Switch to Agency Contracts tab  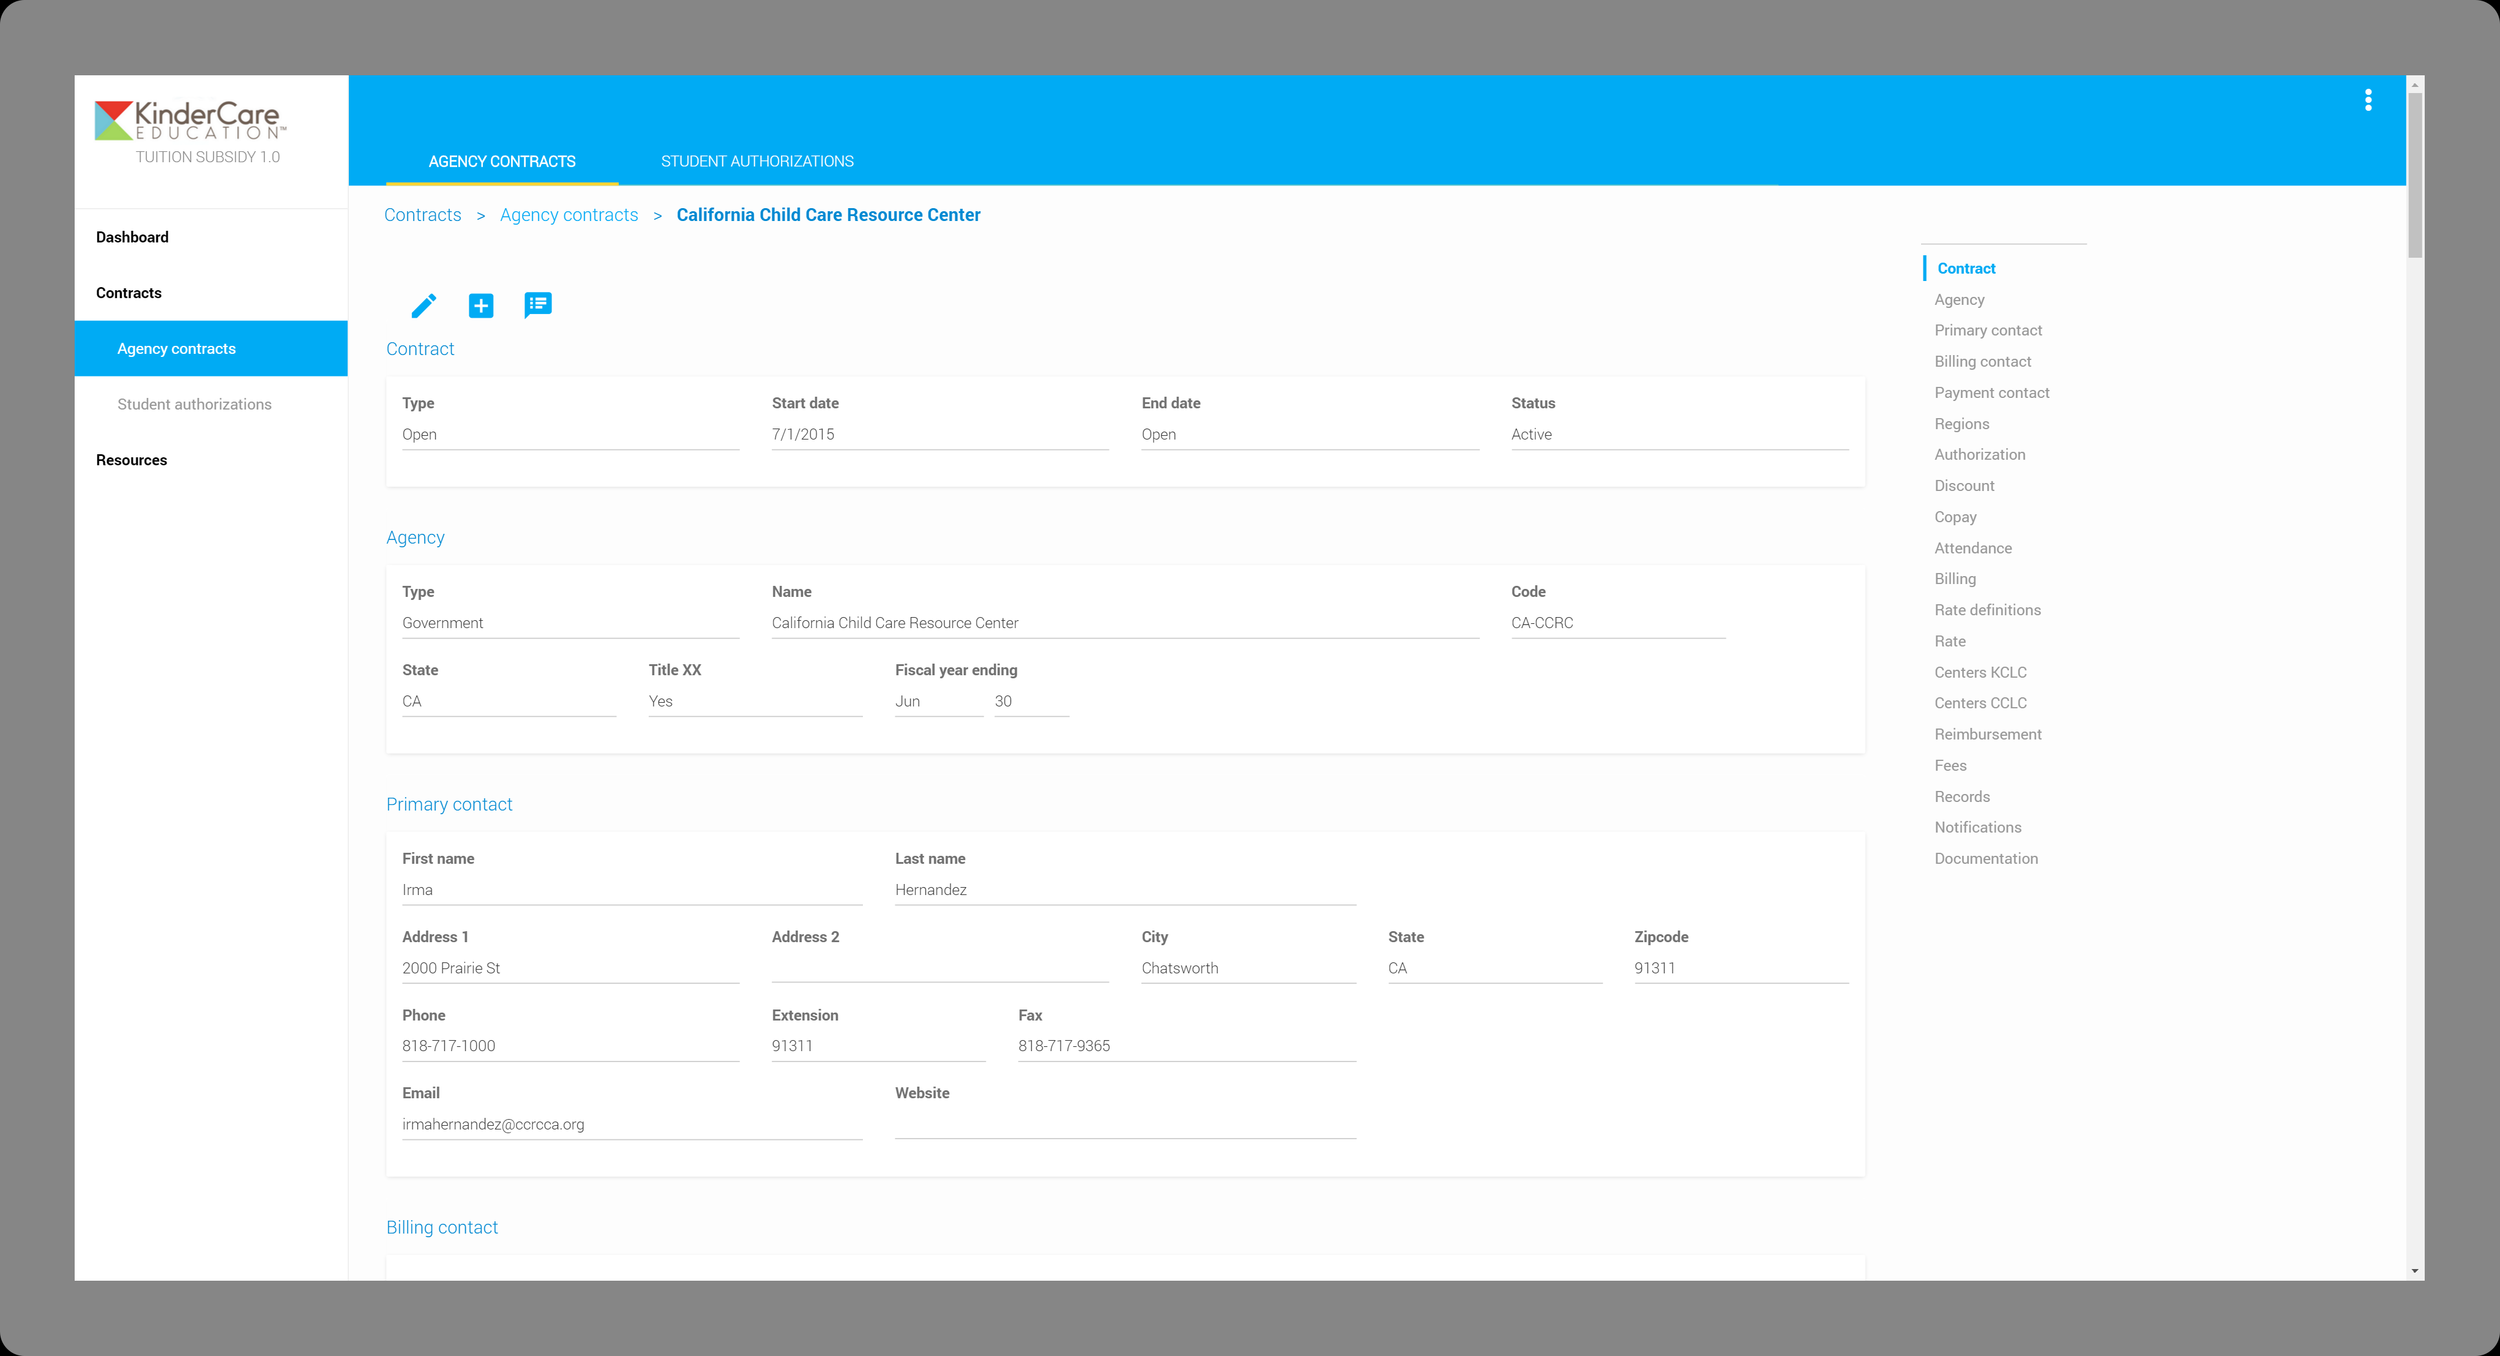coord(502,161)
